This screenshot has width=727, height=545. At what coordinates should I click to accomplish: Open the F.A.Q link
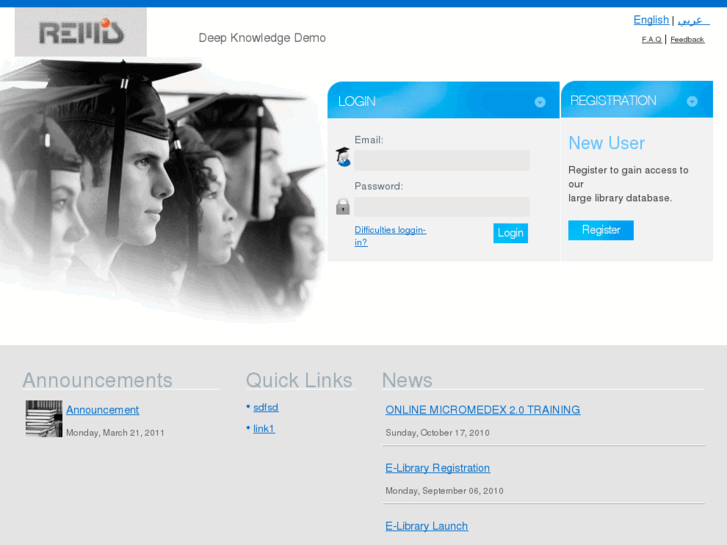pyautogui.click(x=651, y=39)
